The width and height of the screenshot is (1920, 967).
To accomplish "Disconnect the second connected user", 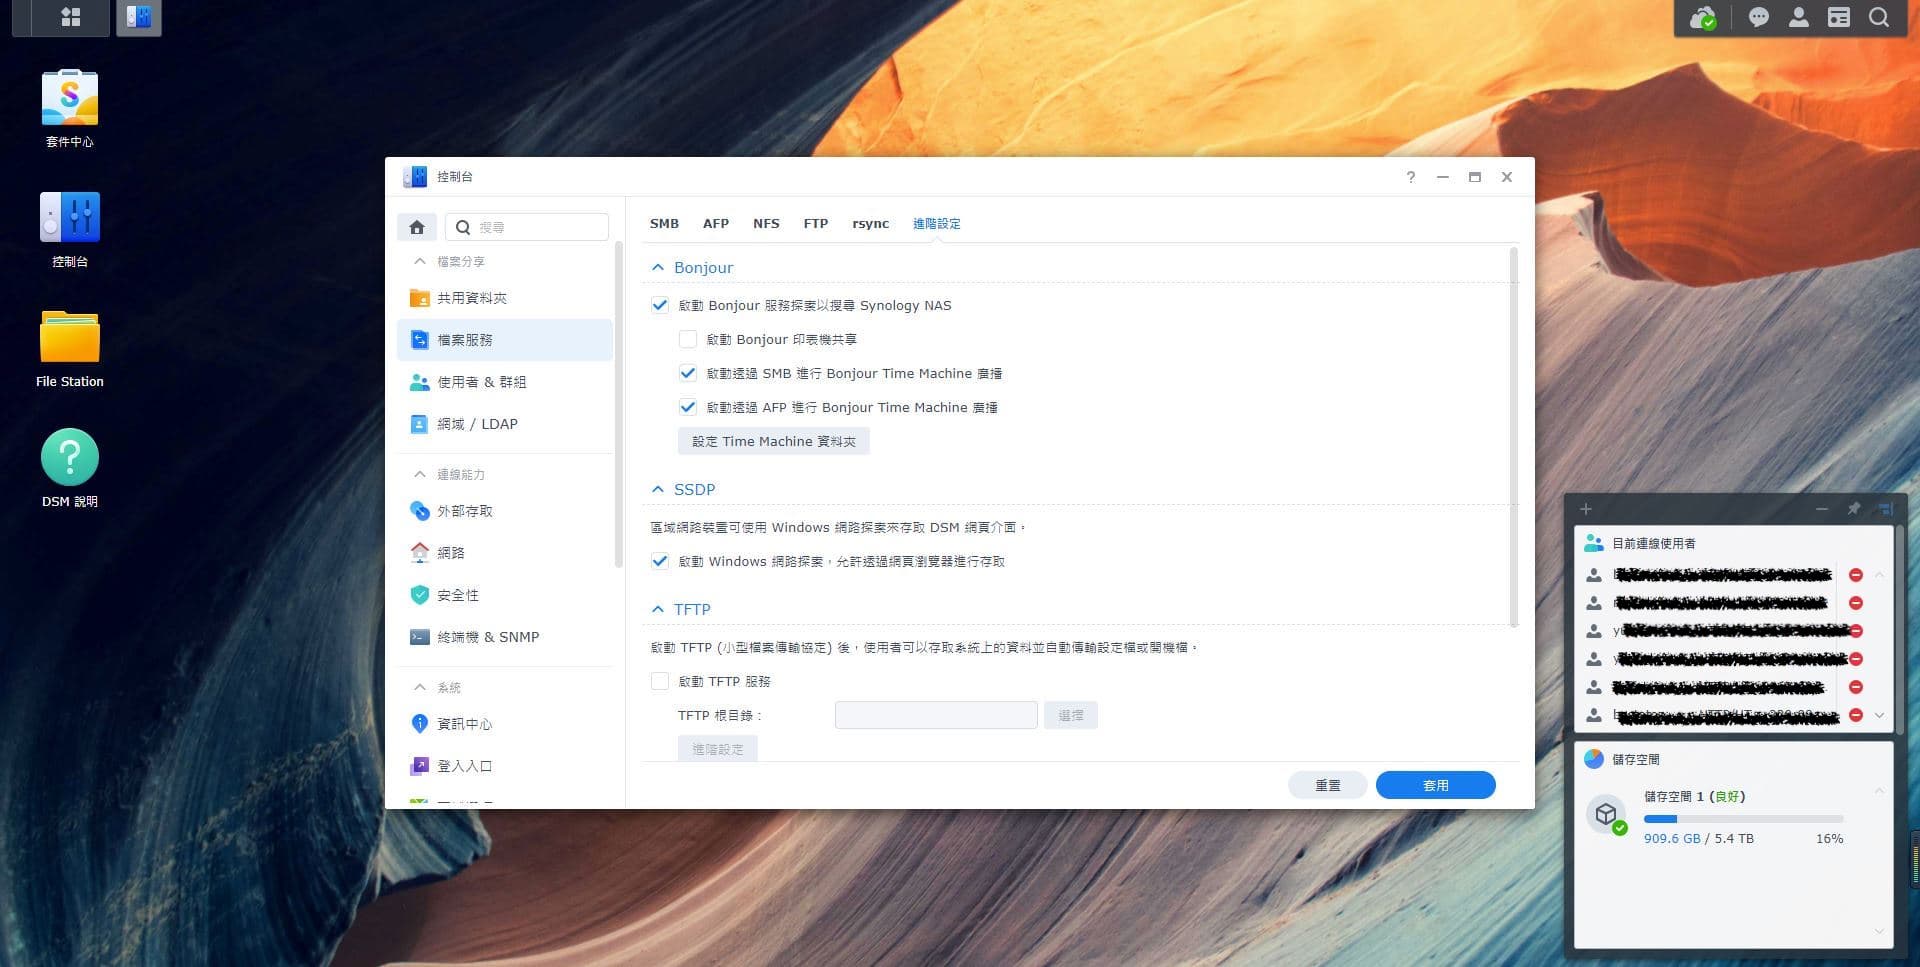I will click(x=1856, y=603).
